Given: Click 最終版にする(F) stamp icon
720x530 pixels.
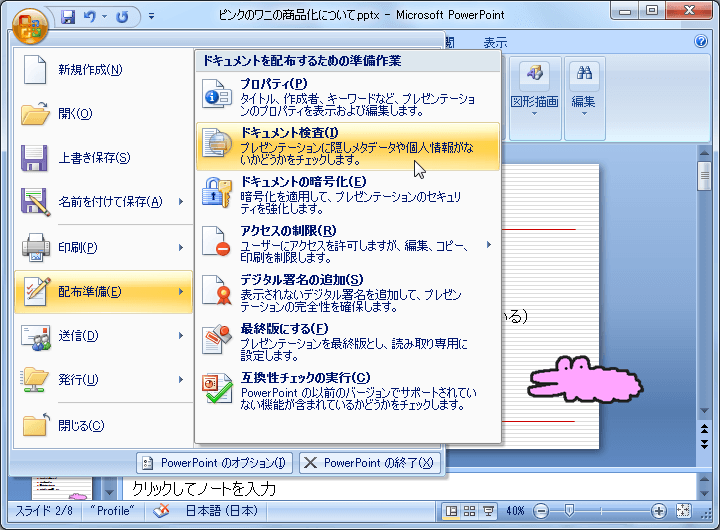Looking at the screenshot, I should (217, 339).
